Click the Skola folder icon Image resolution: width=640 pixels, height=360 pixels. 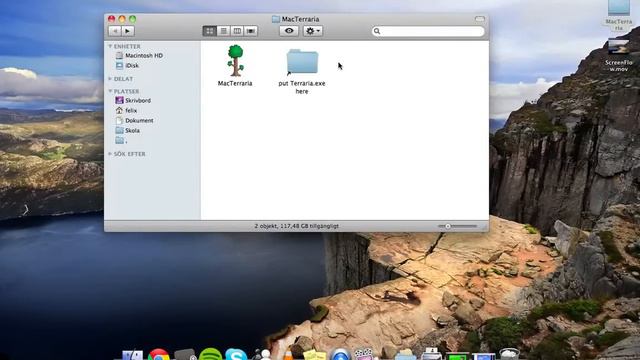tap(119, 131)
